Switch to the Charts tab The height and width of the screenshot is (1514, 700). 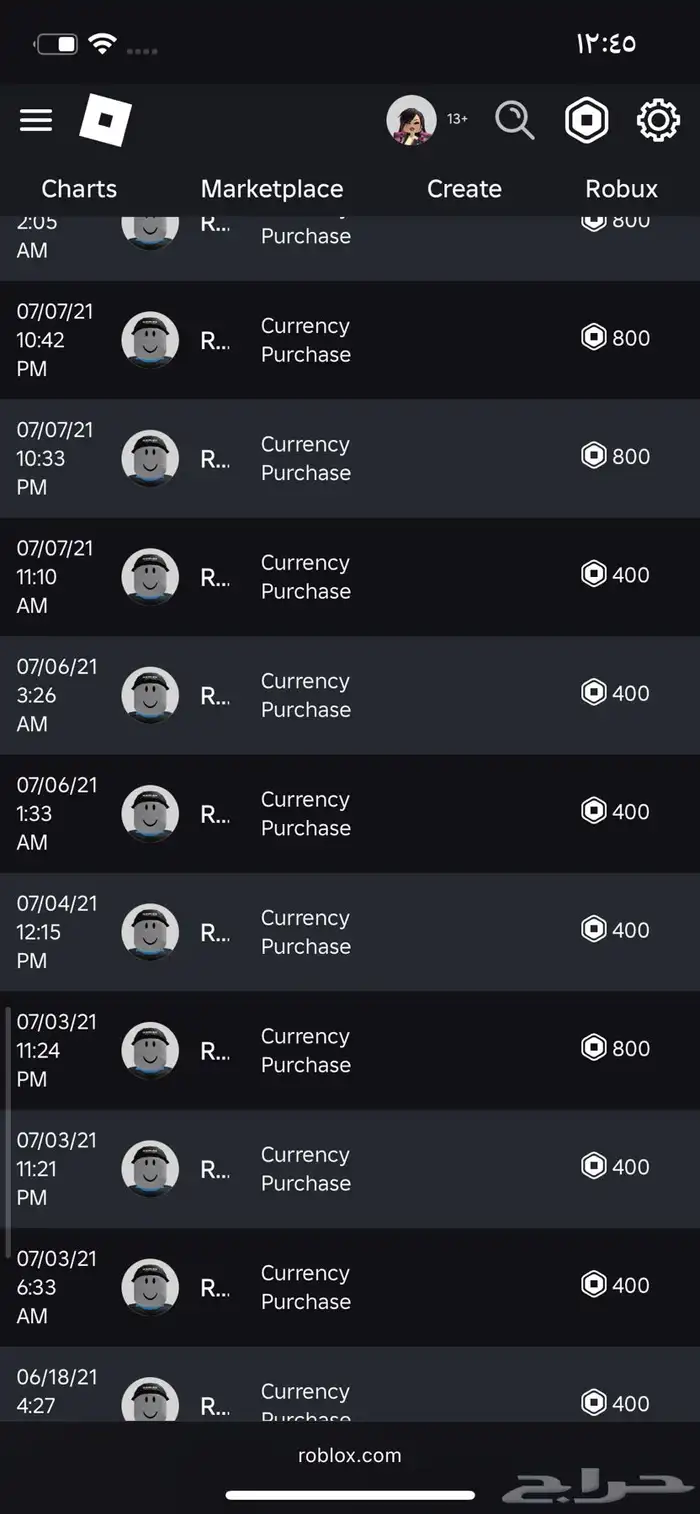[x=79, y=189]
